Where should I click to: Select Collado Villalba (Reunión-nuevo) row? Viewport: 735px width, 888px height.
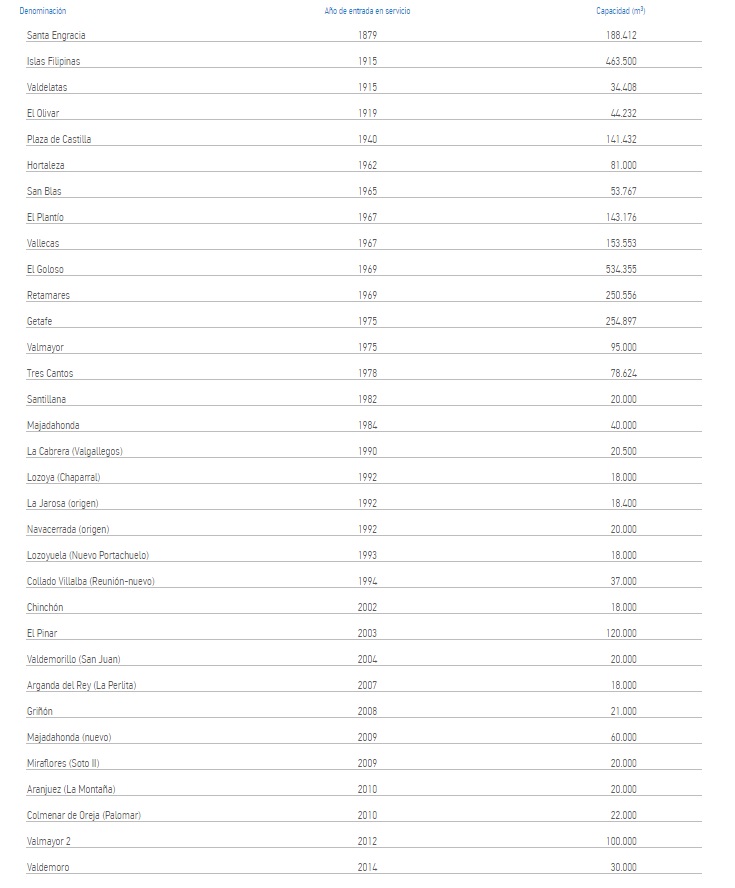tap(91, 581)
